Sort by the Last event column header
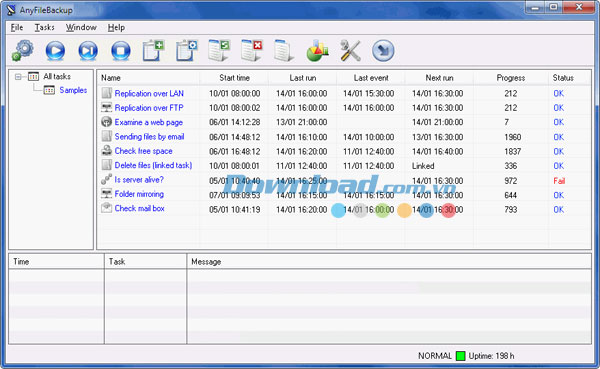 [371, 78]
